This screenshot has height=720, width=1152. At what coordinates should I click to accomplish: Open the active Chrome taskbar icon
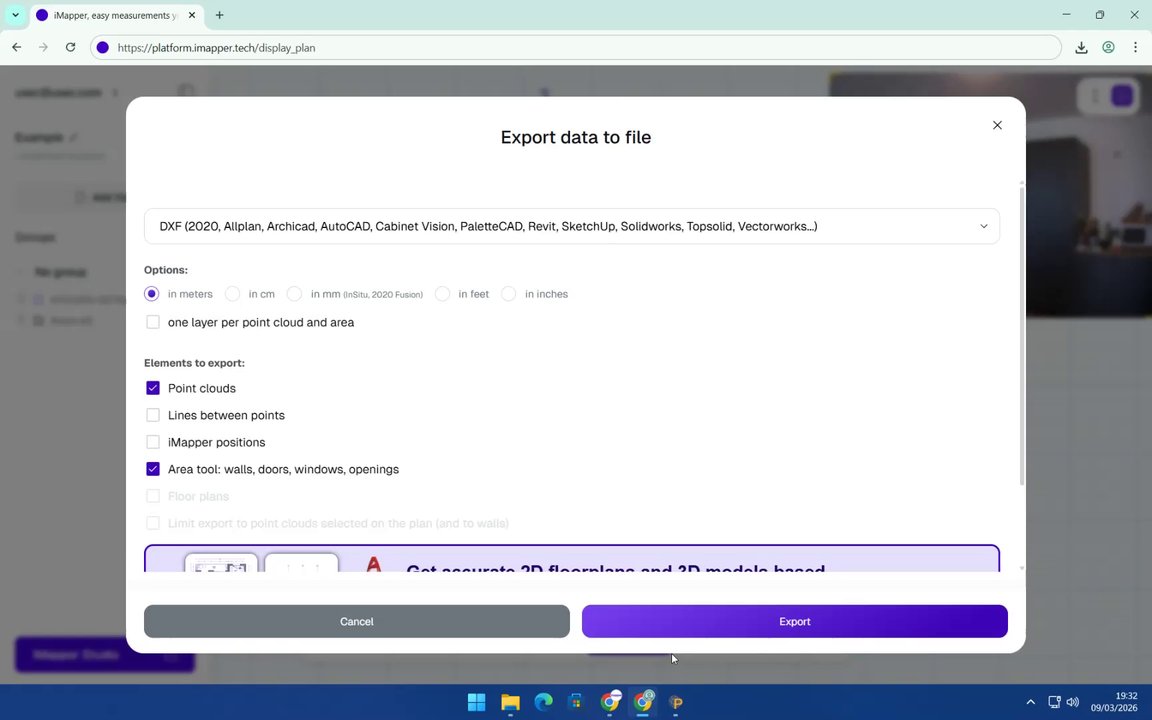tap(643, 702)
